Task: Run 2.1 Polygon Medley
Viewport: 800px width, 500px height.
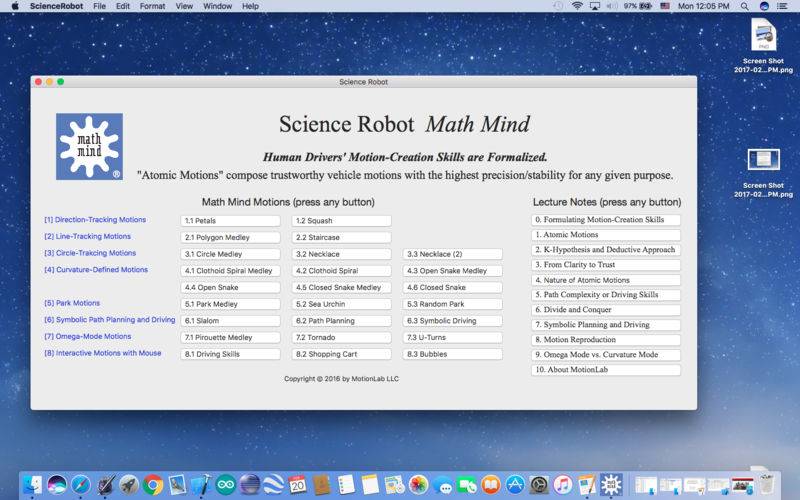Action: coord(230,237)
